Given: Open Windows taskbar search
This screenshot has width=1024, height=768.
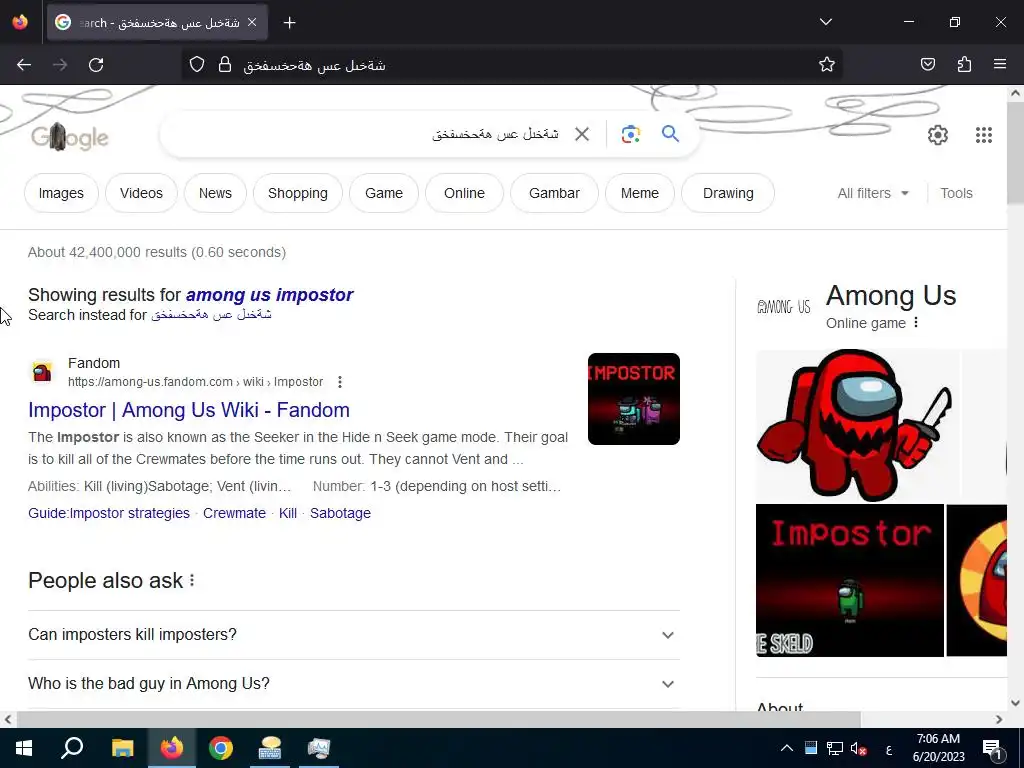Looking at the screenshot, I should 72,748.
